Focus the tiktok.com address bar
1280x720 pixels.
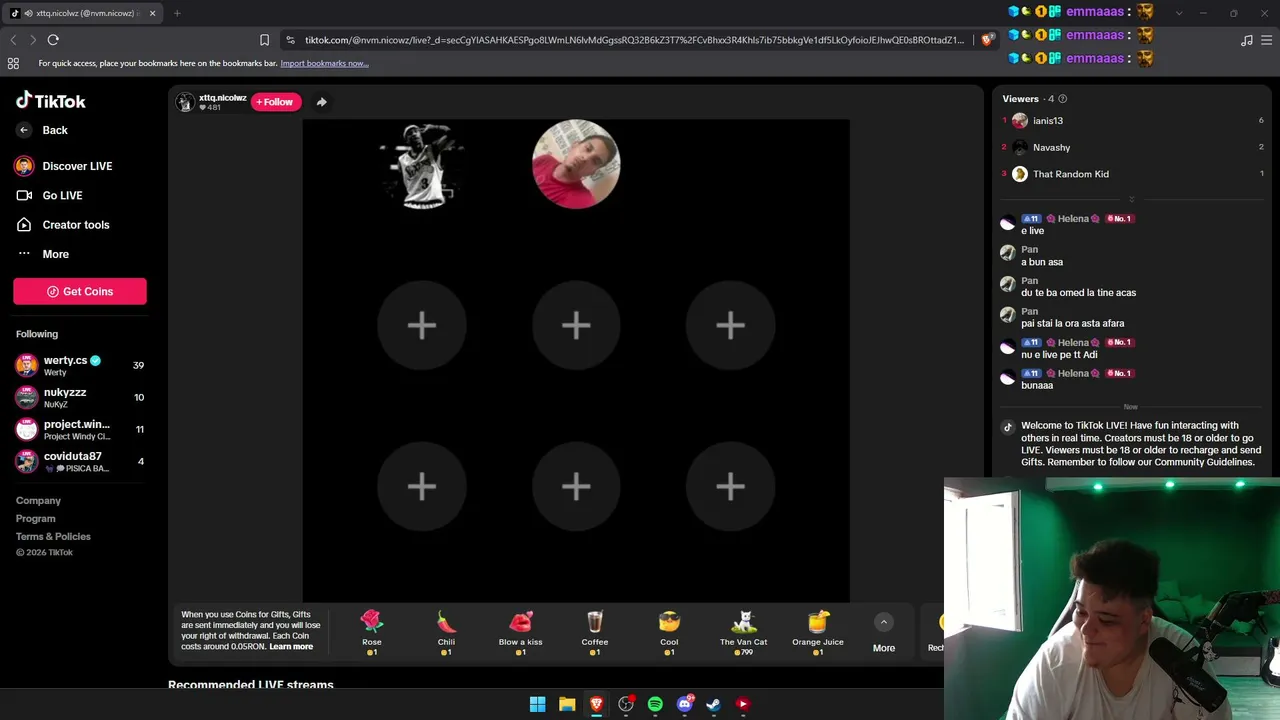coord(634,40)
